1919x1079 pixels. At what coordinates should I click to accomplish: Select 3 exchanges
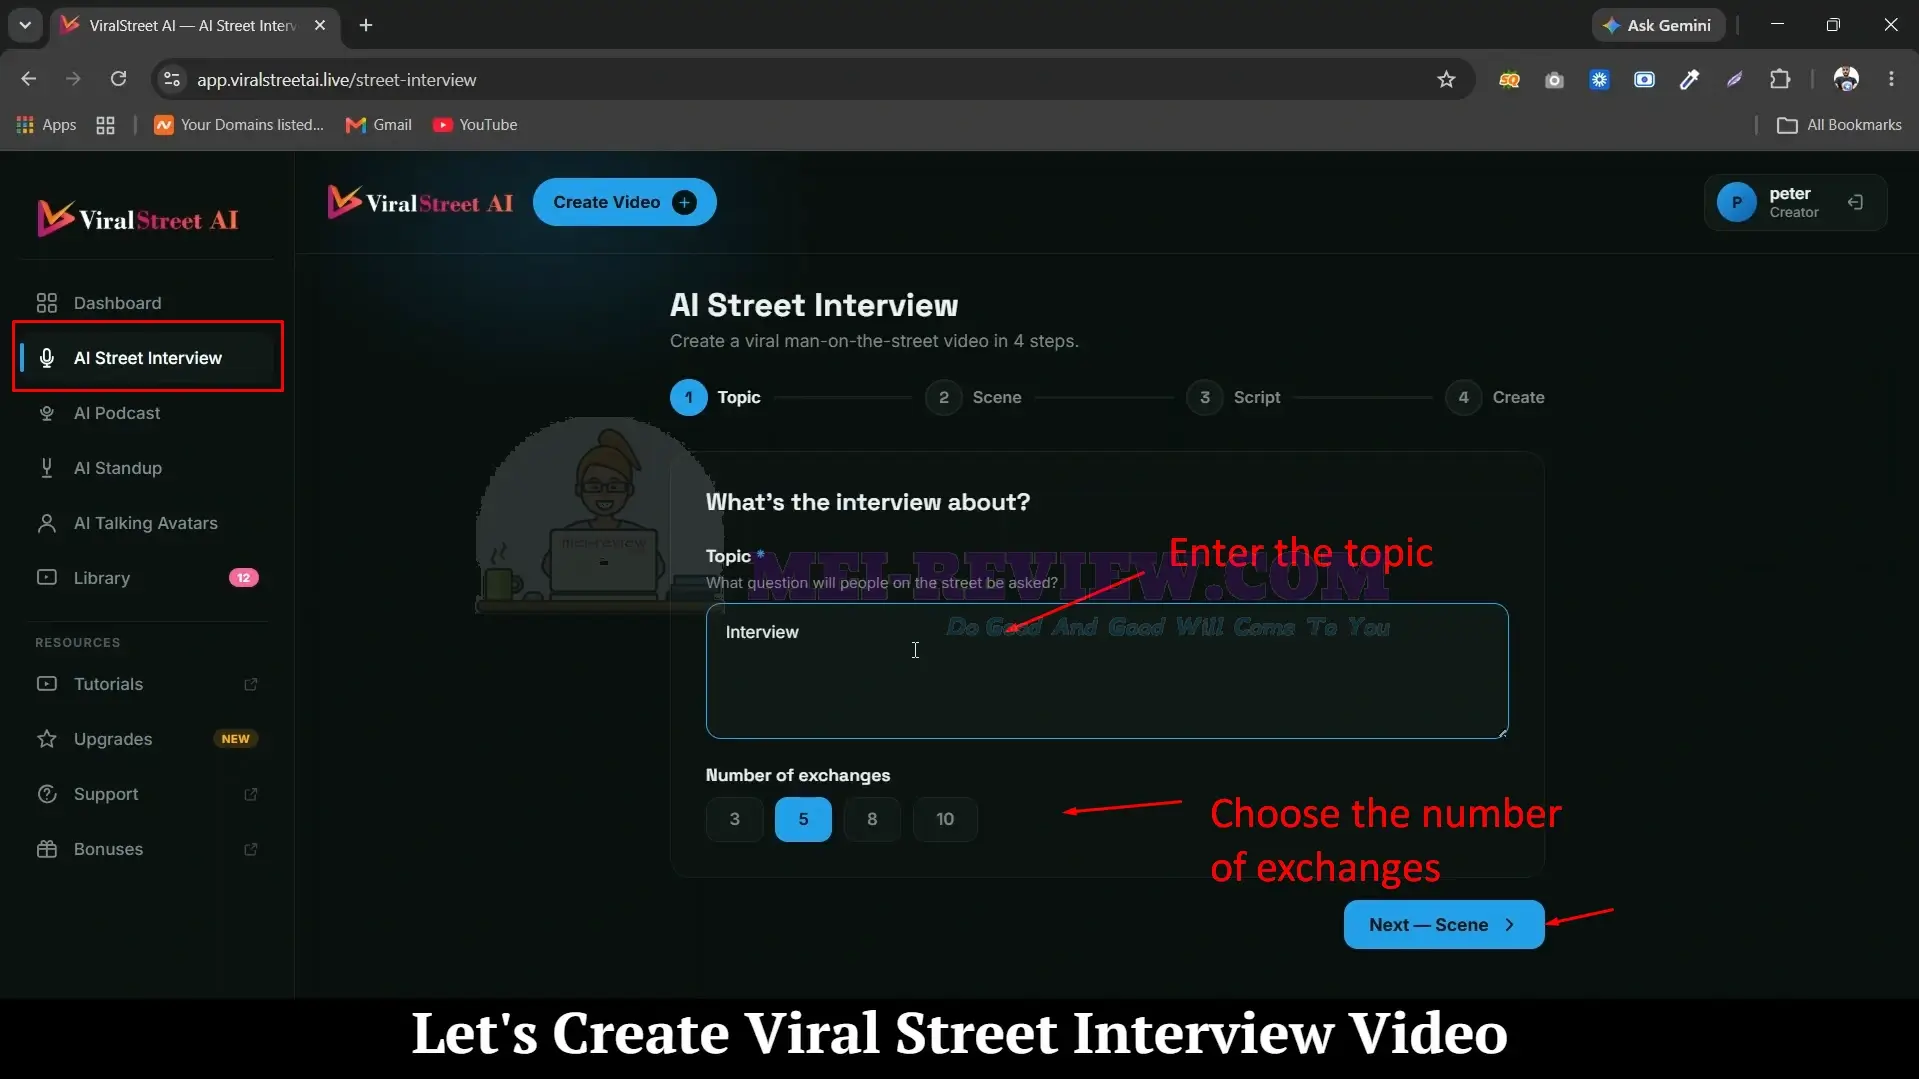click(x=735, y=819)
